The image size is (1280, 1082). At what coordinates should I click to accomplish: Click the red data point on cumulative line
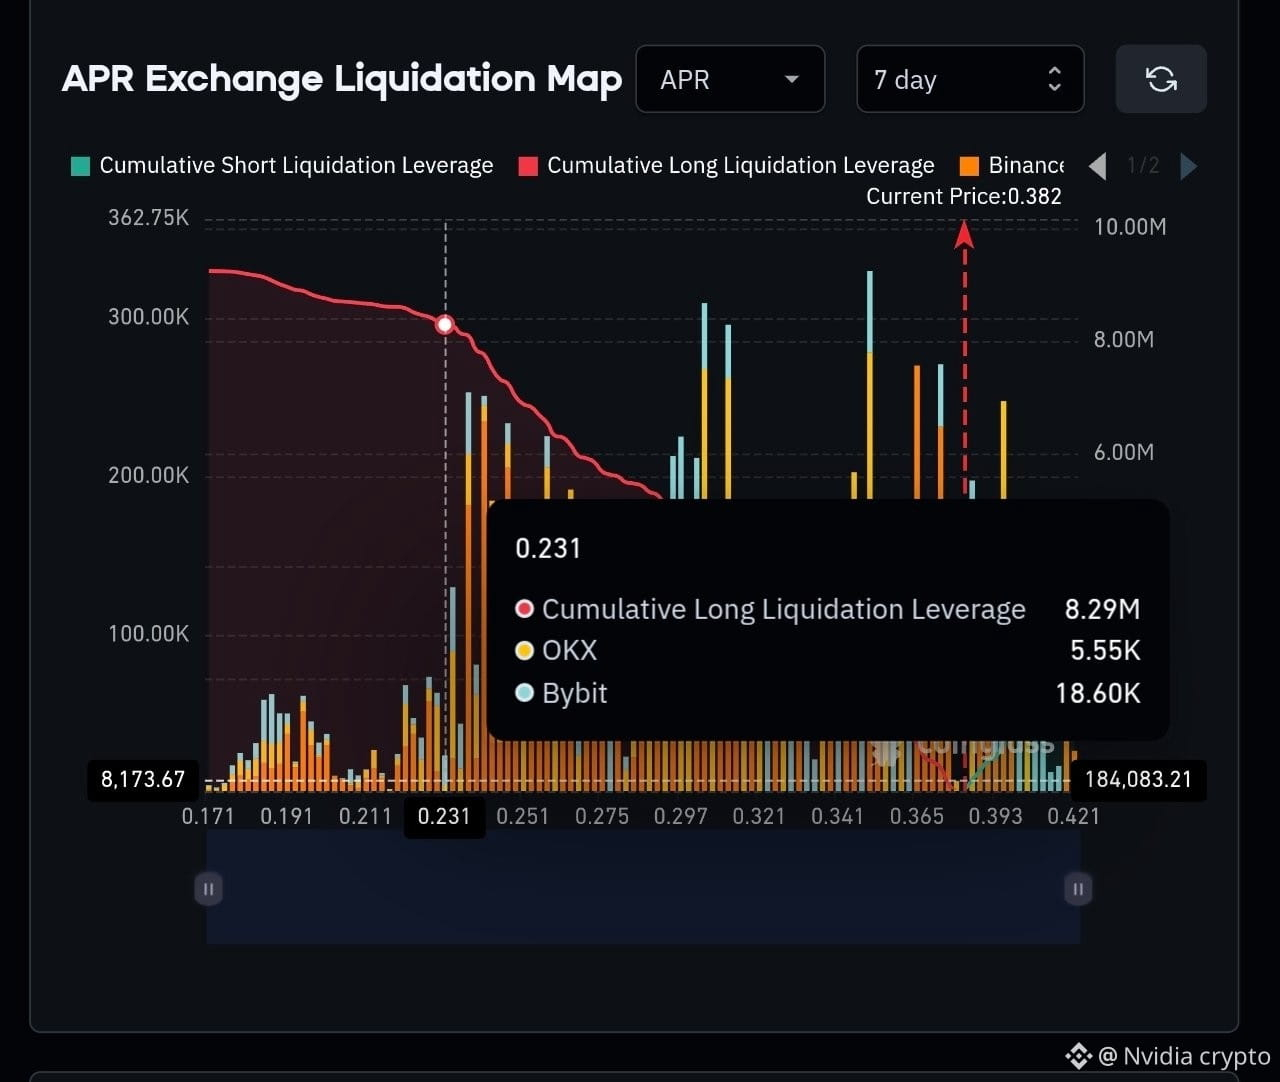pyautogui.click(x=445, y=324)
